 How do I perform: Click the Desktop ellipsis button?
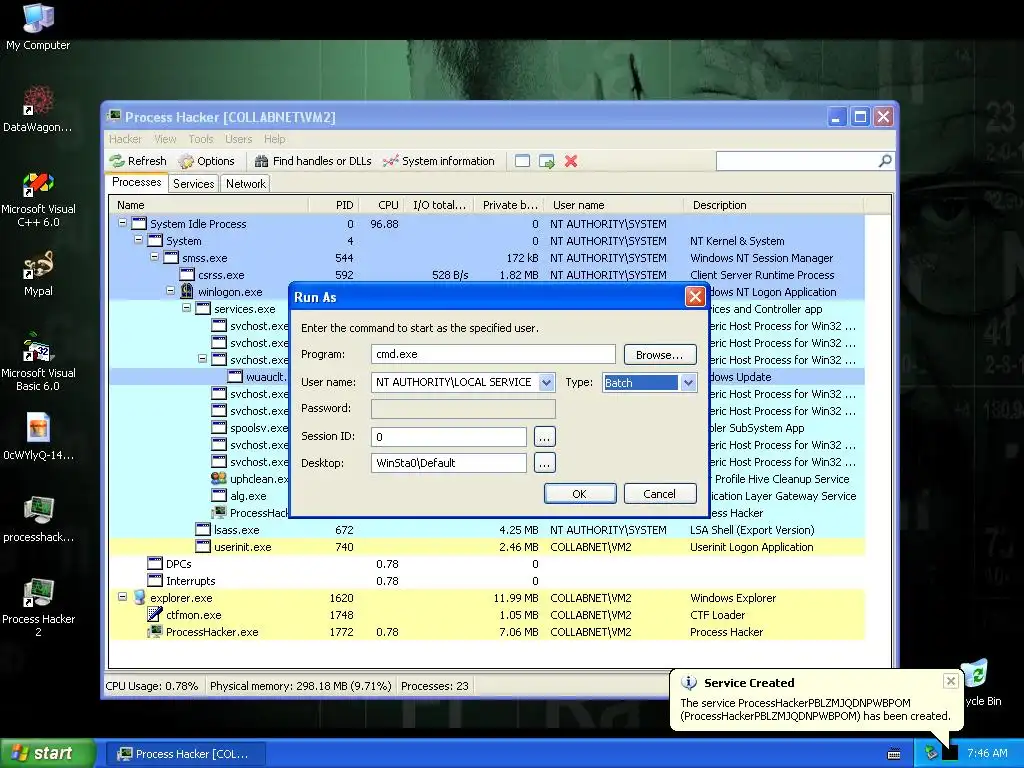544,463
